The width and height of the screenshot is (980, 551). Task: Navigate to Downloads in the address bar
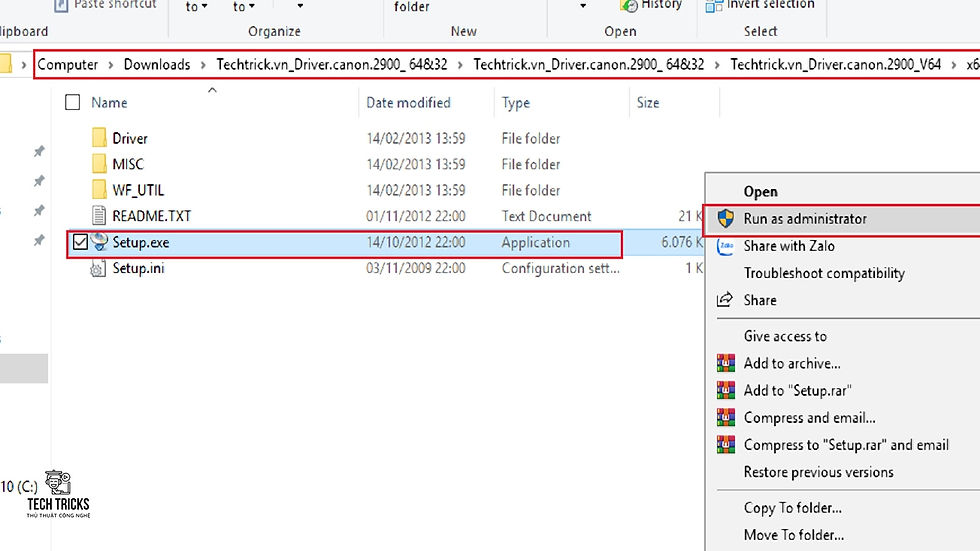tap(157, 64)
